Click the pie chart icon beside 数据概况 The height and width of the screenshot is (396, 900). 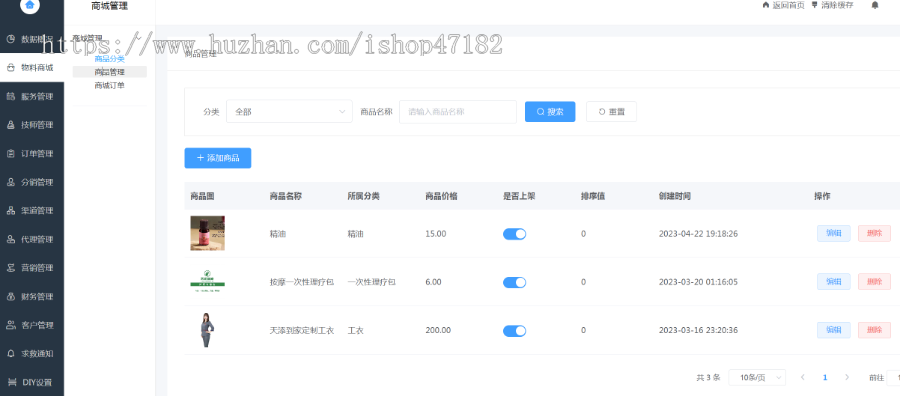tap(10, 39)
